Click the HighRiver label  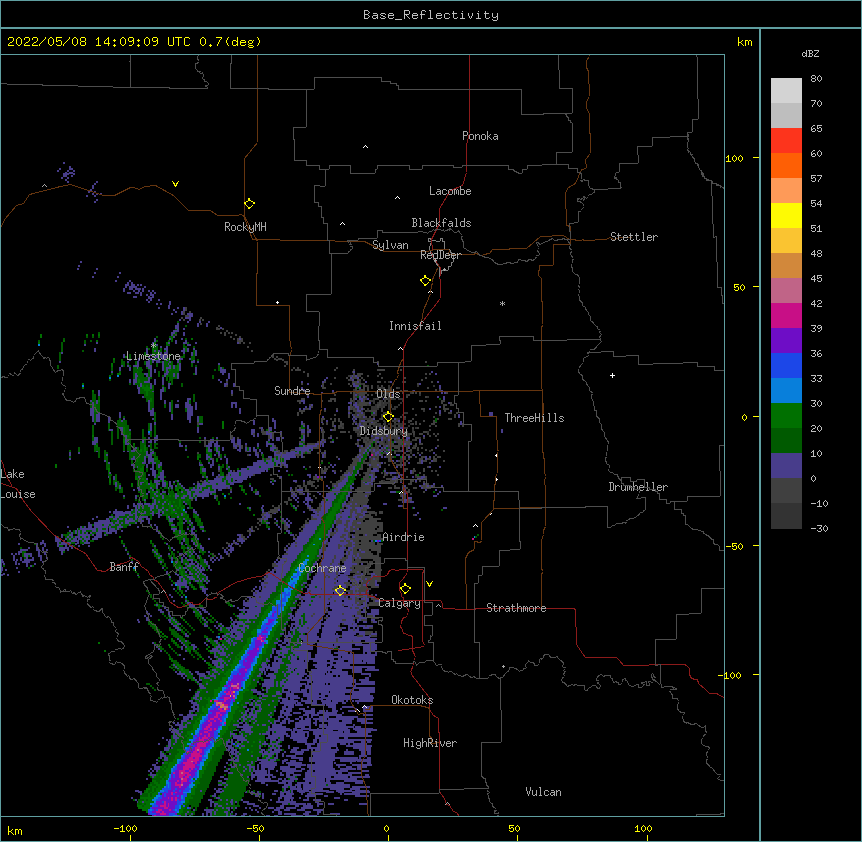[x=430, y=743]
